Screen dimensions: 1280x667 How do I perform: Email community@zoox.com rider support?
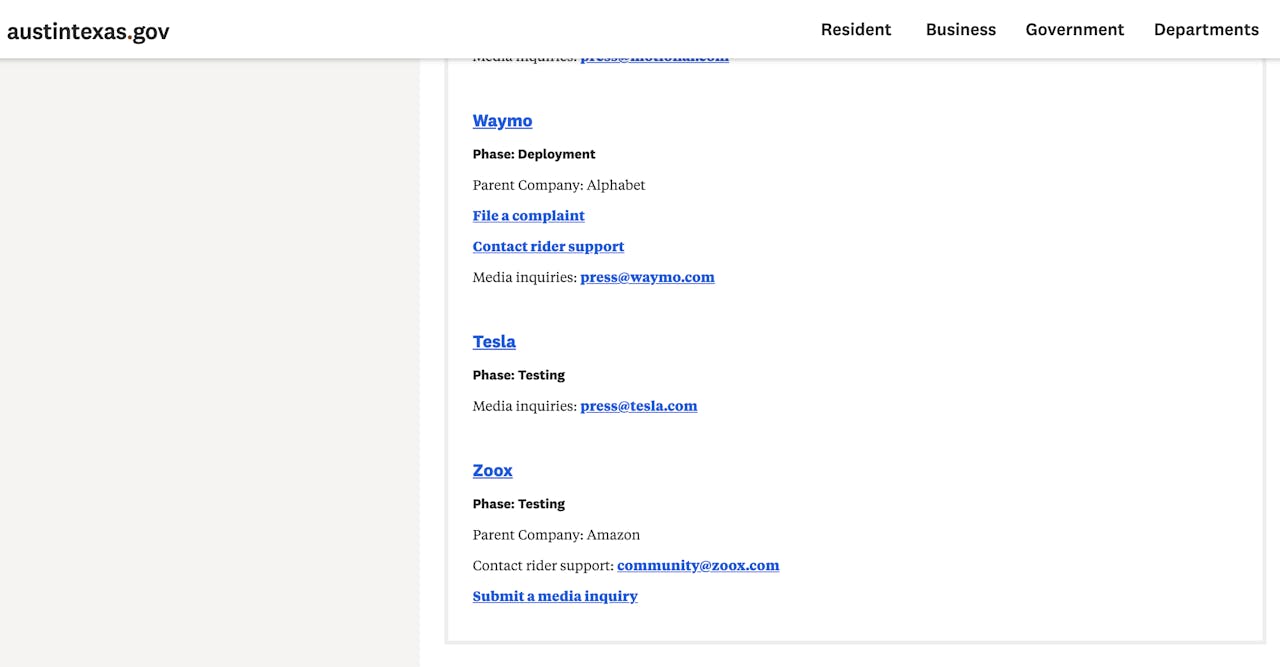(698, 565)
